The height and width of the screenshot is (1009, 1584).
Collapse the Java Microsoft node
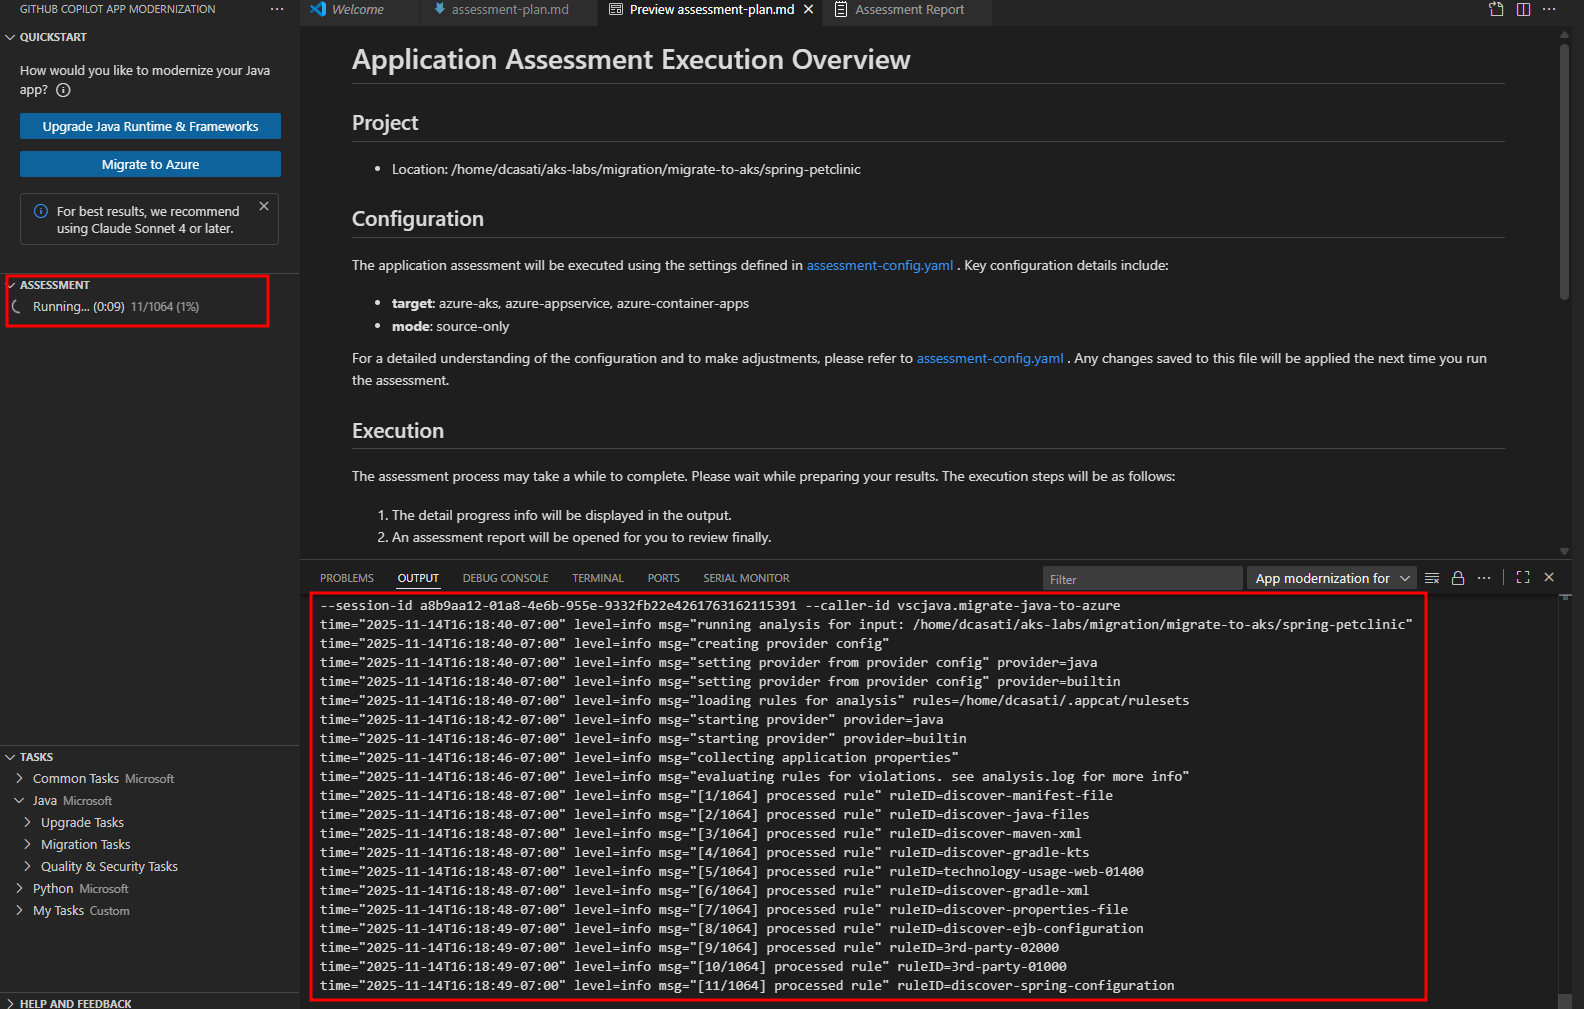click(19, 800)
